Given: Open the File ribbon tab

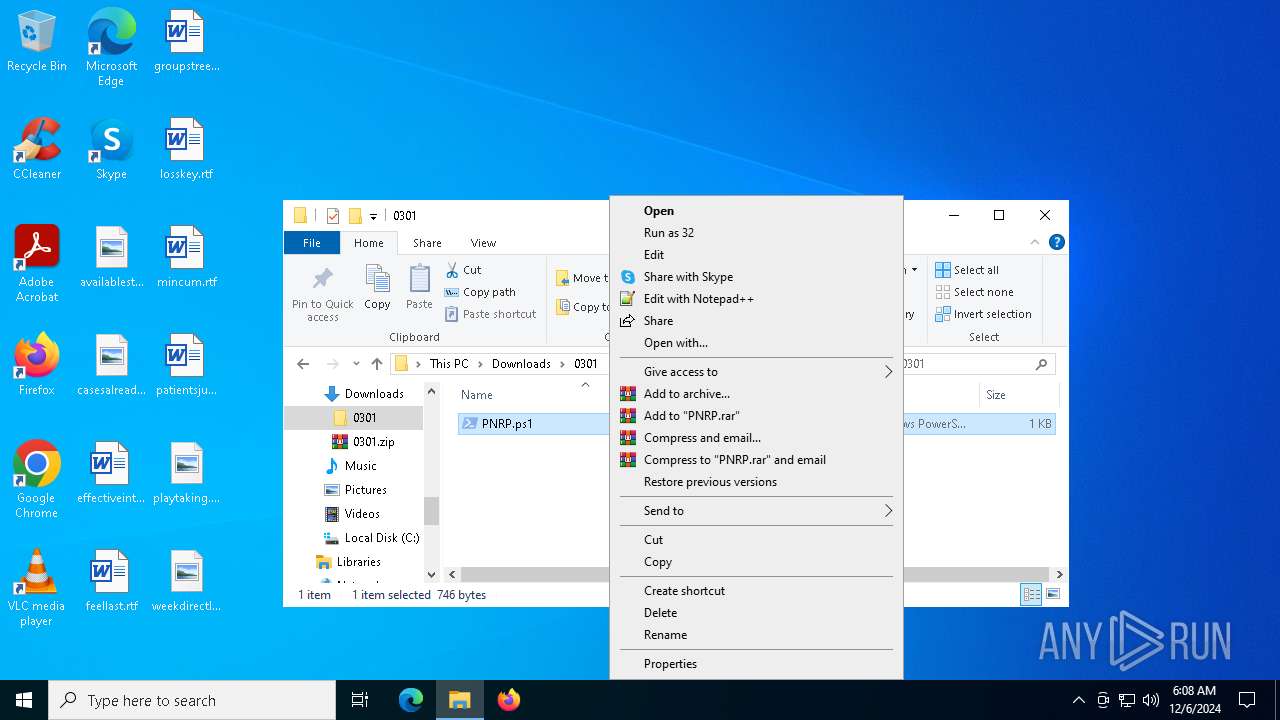Looking at the screenshot, I should click(312, 243).
